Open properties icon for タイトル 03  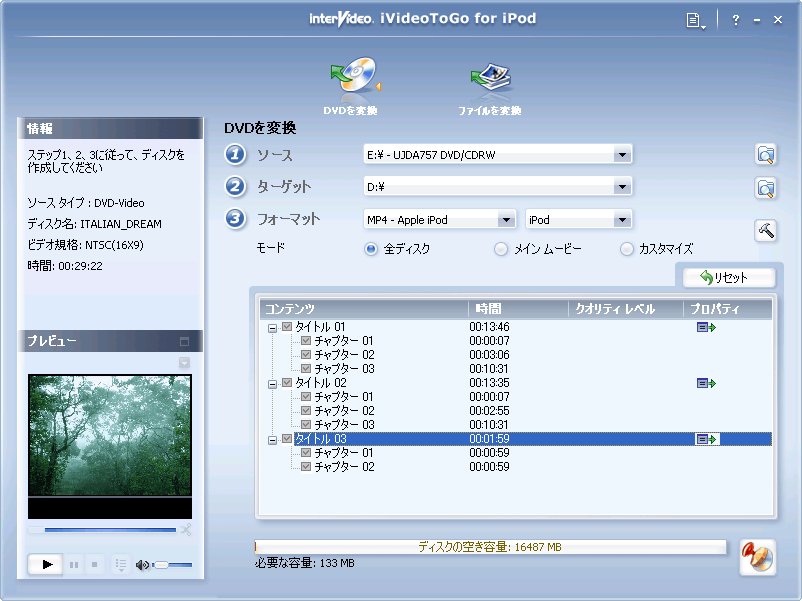pos(707,439)
